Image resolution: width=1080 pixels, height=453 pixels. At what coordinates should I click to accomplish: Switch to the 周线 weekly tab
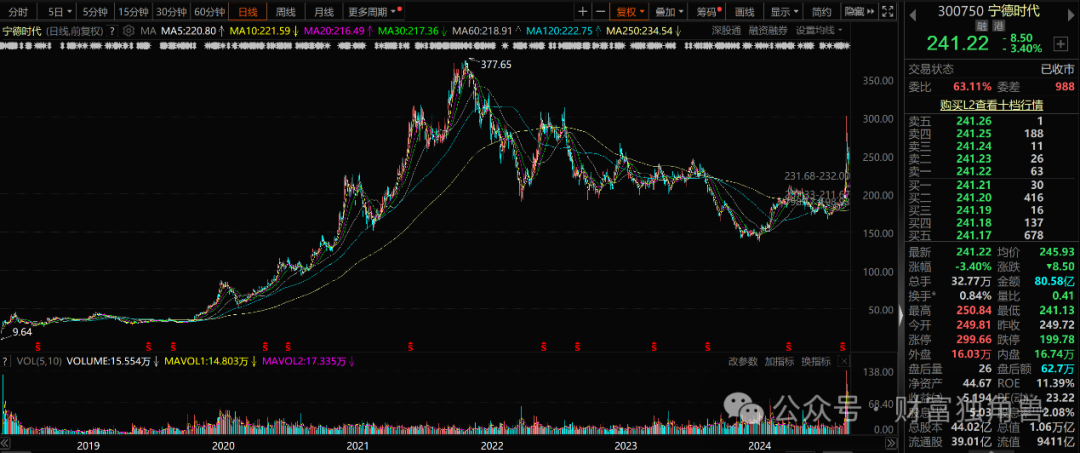(285, 12)
